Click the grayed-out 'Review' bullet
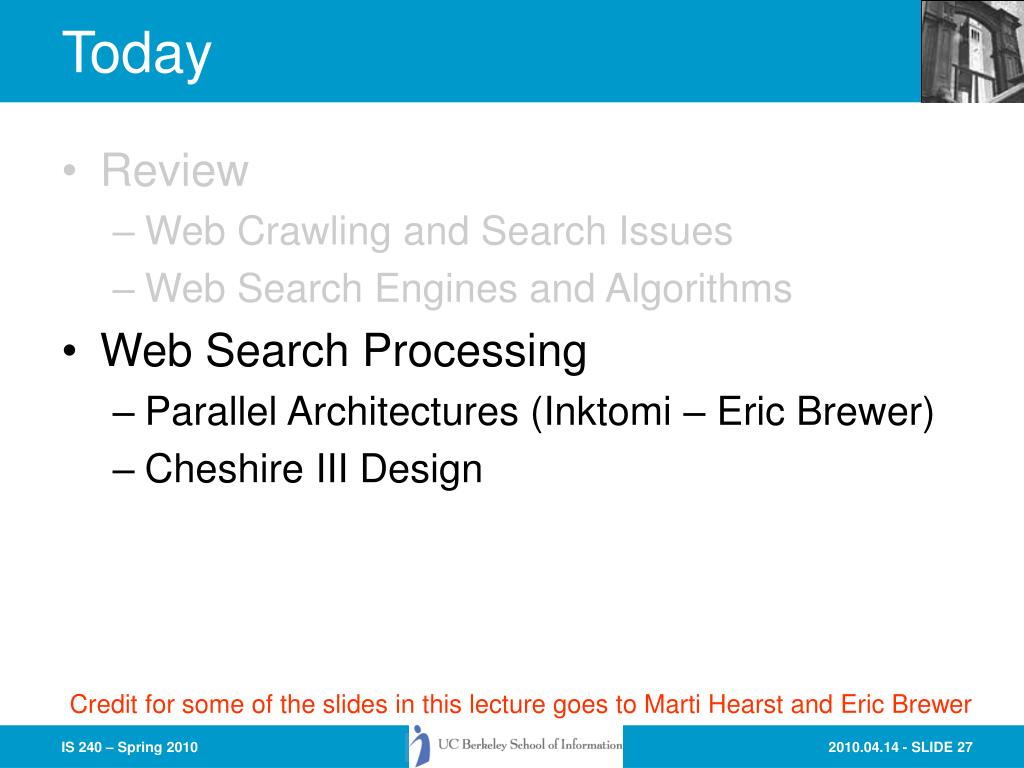 (174, 170)
